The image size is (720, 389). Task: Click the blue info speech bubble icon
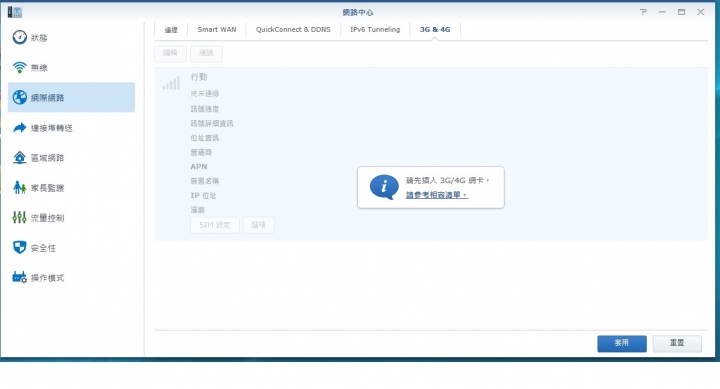pyautogui.click(x=384, y=187)
